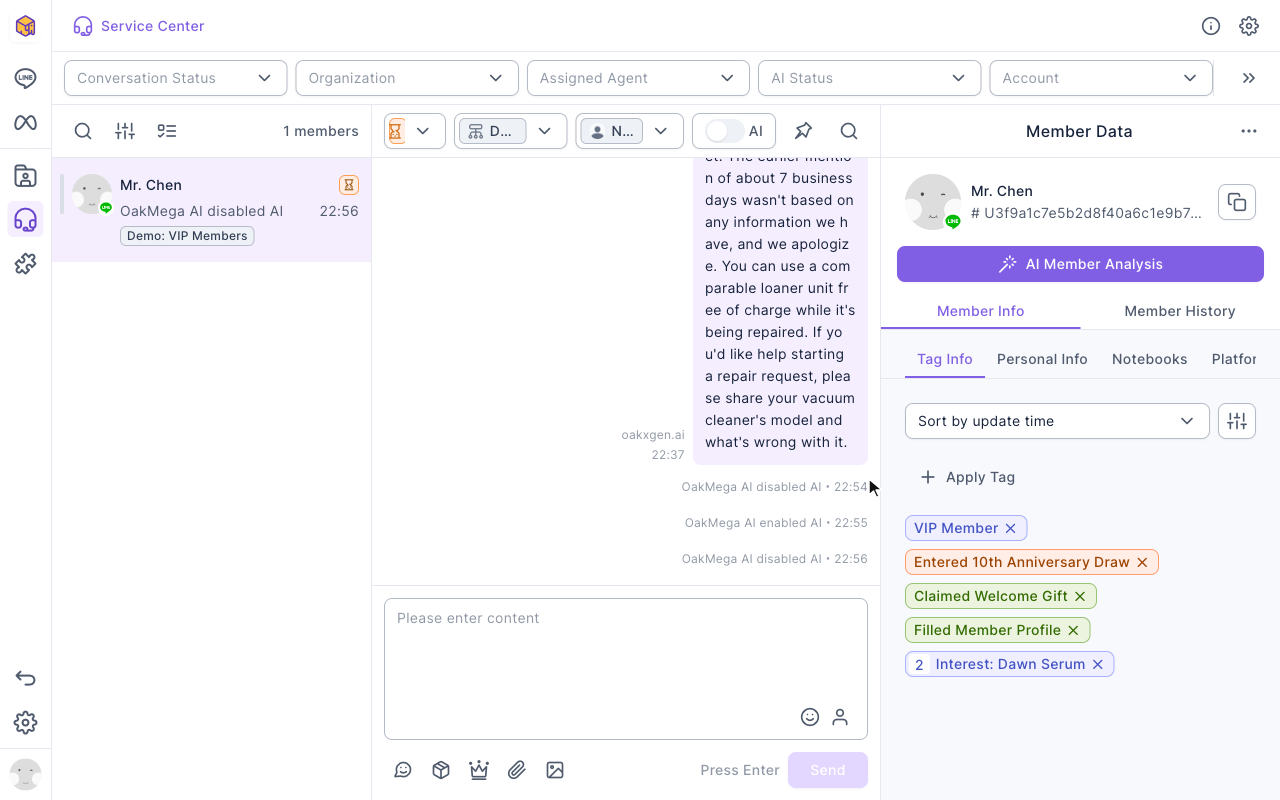This screenshot has height=800, width=1280.
Task: Copy Mr. Chen's member ID
Action: pos(1237,202)
